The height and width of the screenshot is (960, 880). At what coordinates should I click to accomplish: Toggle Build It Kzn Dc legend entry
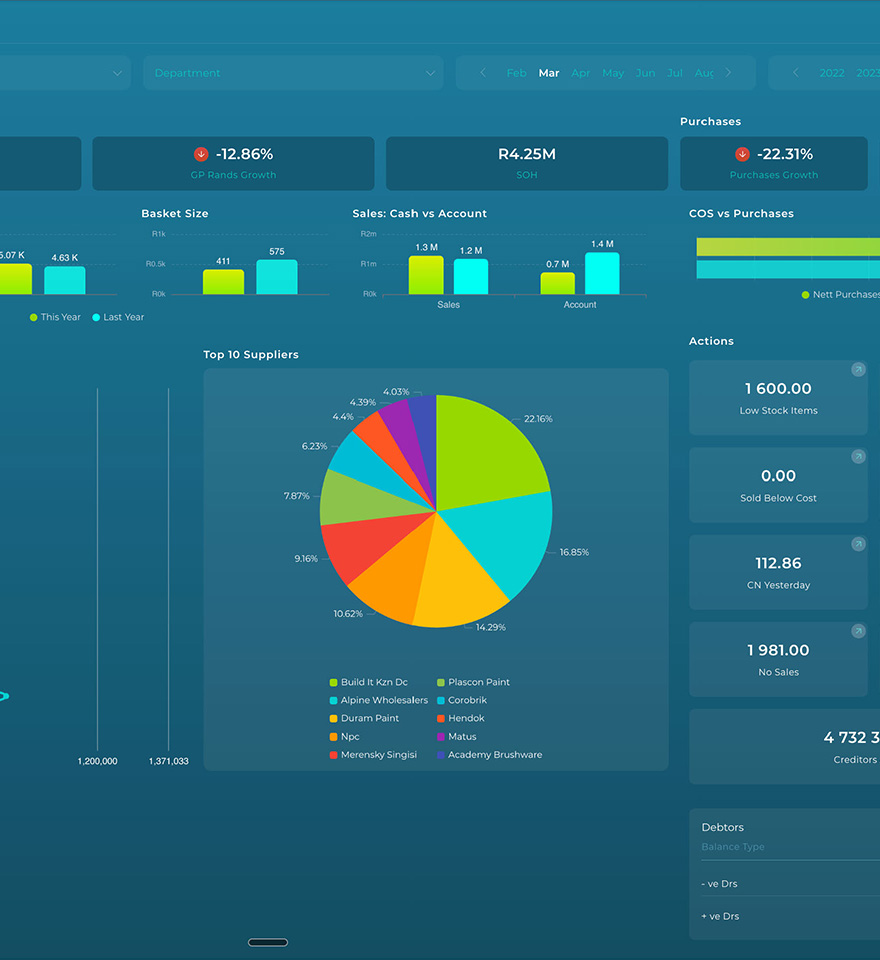368,682
